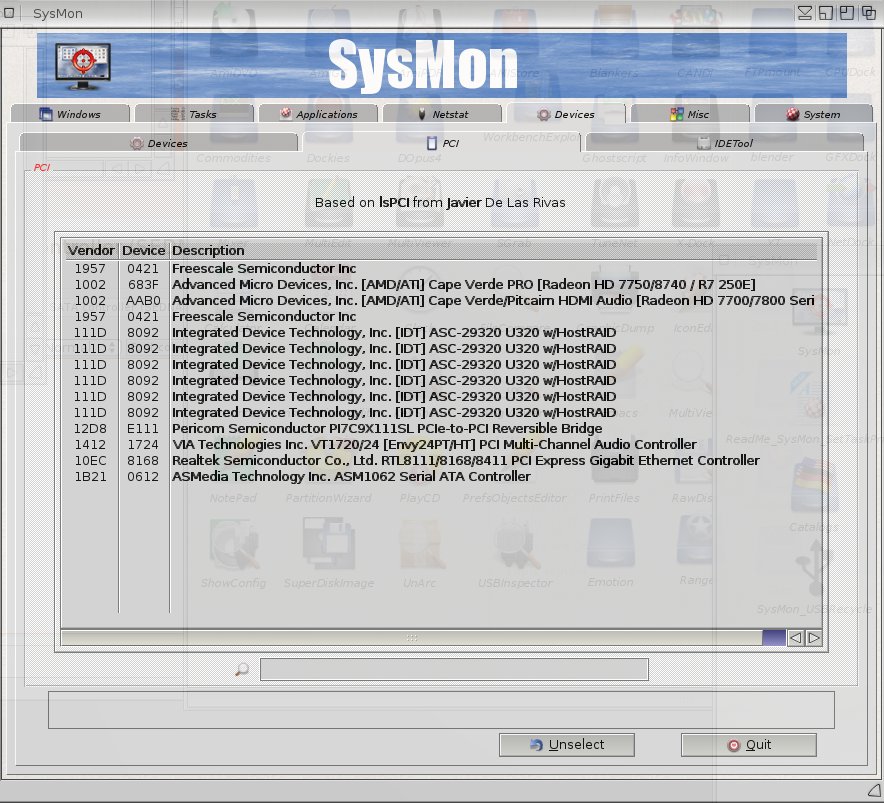Viewport: 884px width, 803px height.
Task: Click the Misc tab colorful icon
Action: 677,114
